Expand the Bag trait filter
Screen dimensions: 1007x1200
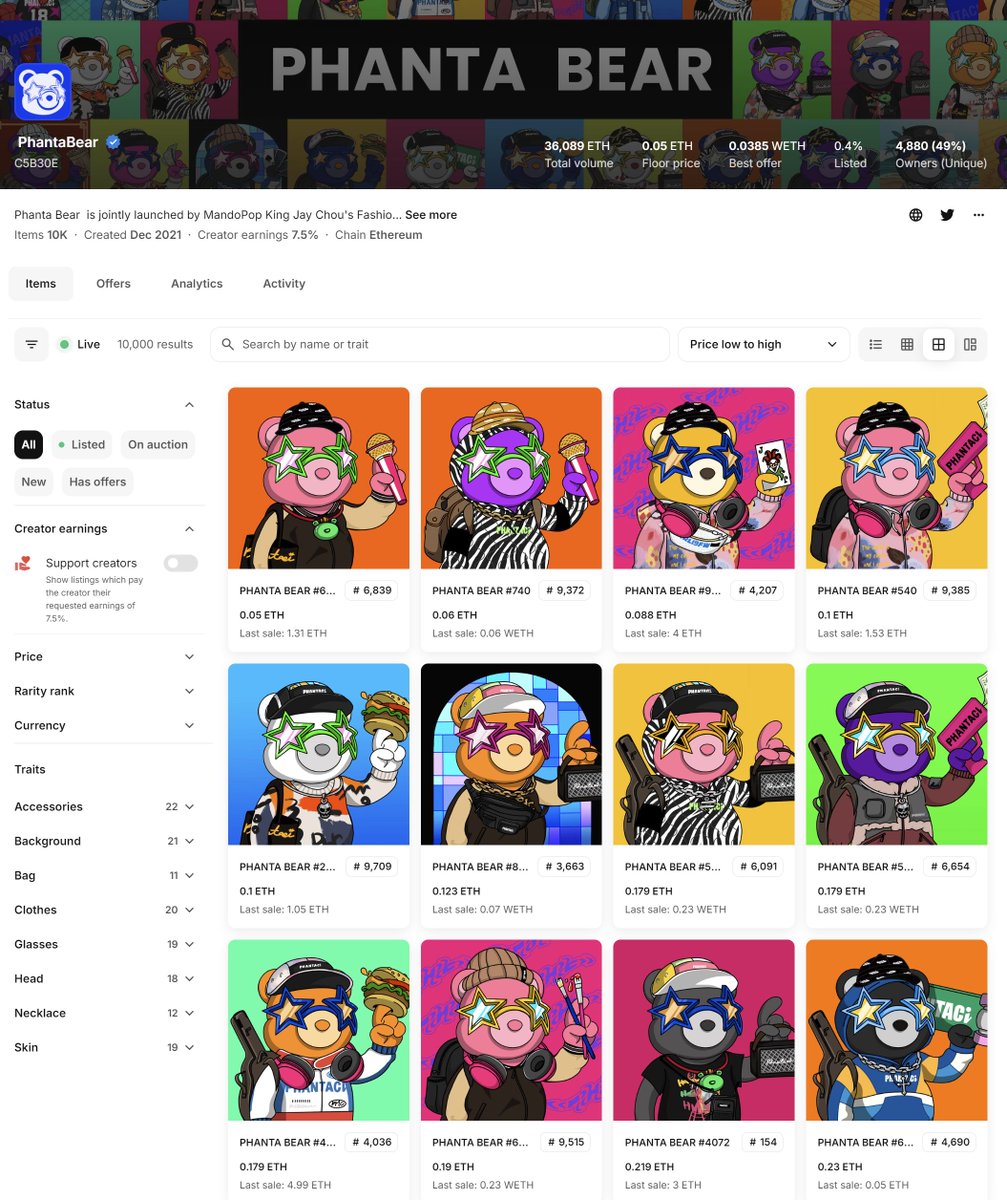[105, 876]
